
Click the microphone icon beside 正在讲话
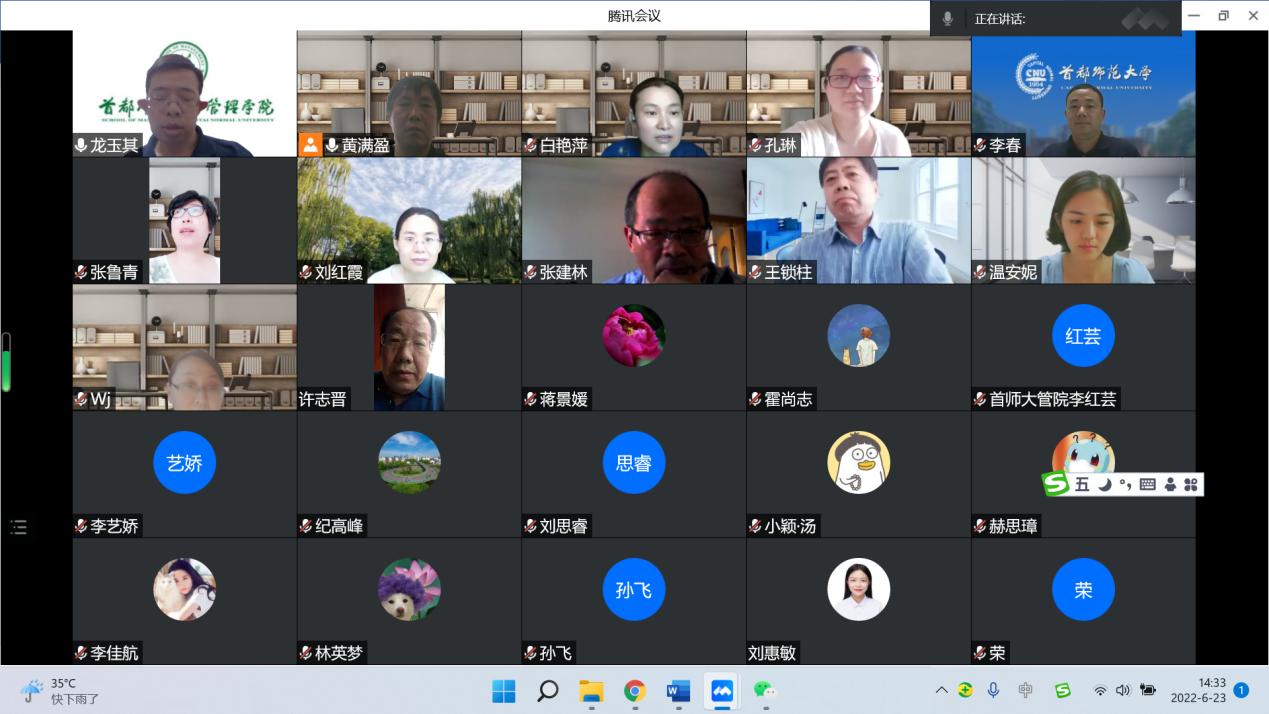(x=947, y=18)
